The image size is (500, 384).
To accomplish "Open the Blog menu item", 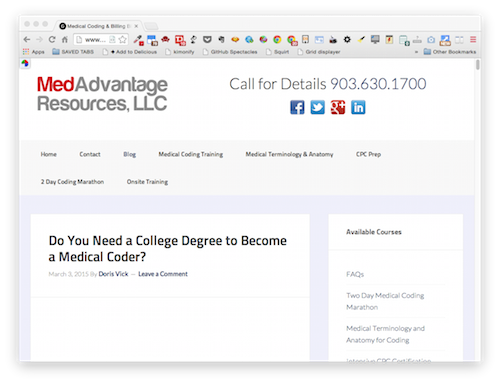I will tap(129, 154).
